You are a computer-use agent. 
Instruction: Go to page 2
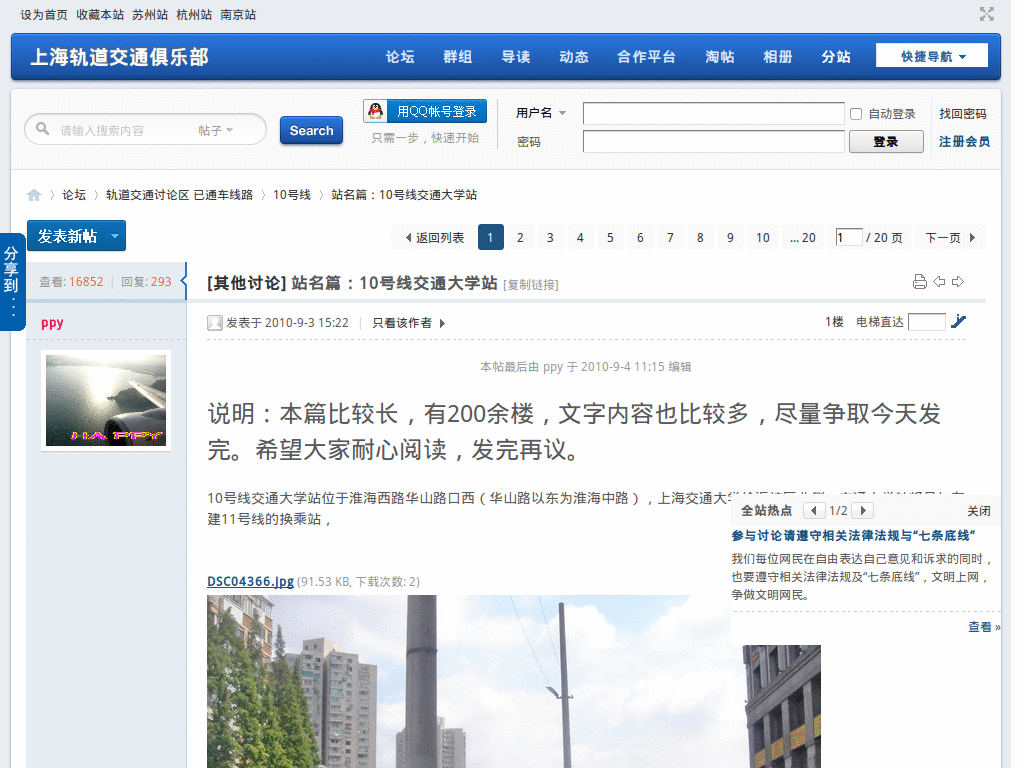point(520,238)
